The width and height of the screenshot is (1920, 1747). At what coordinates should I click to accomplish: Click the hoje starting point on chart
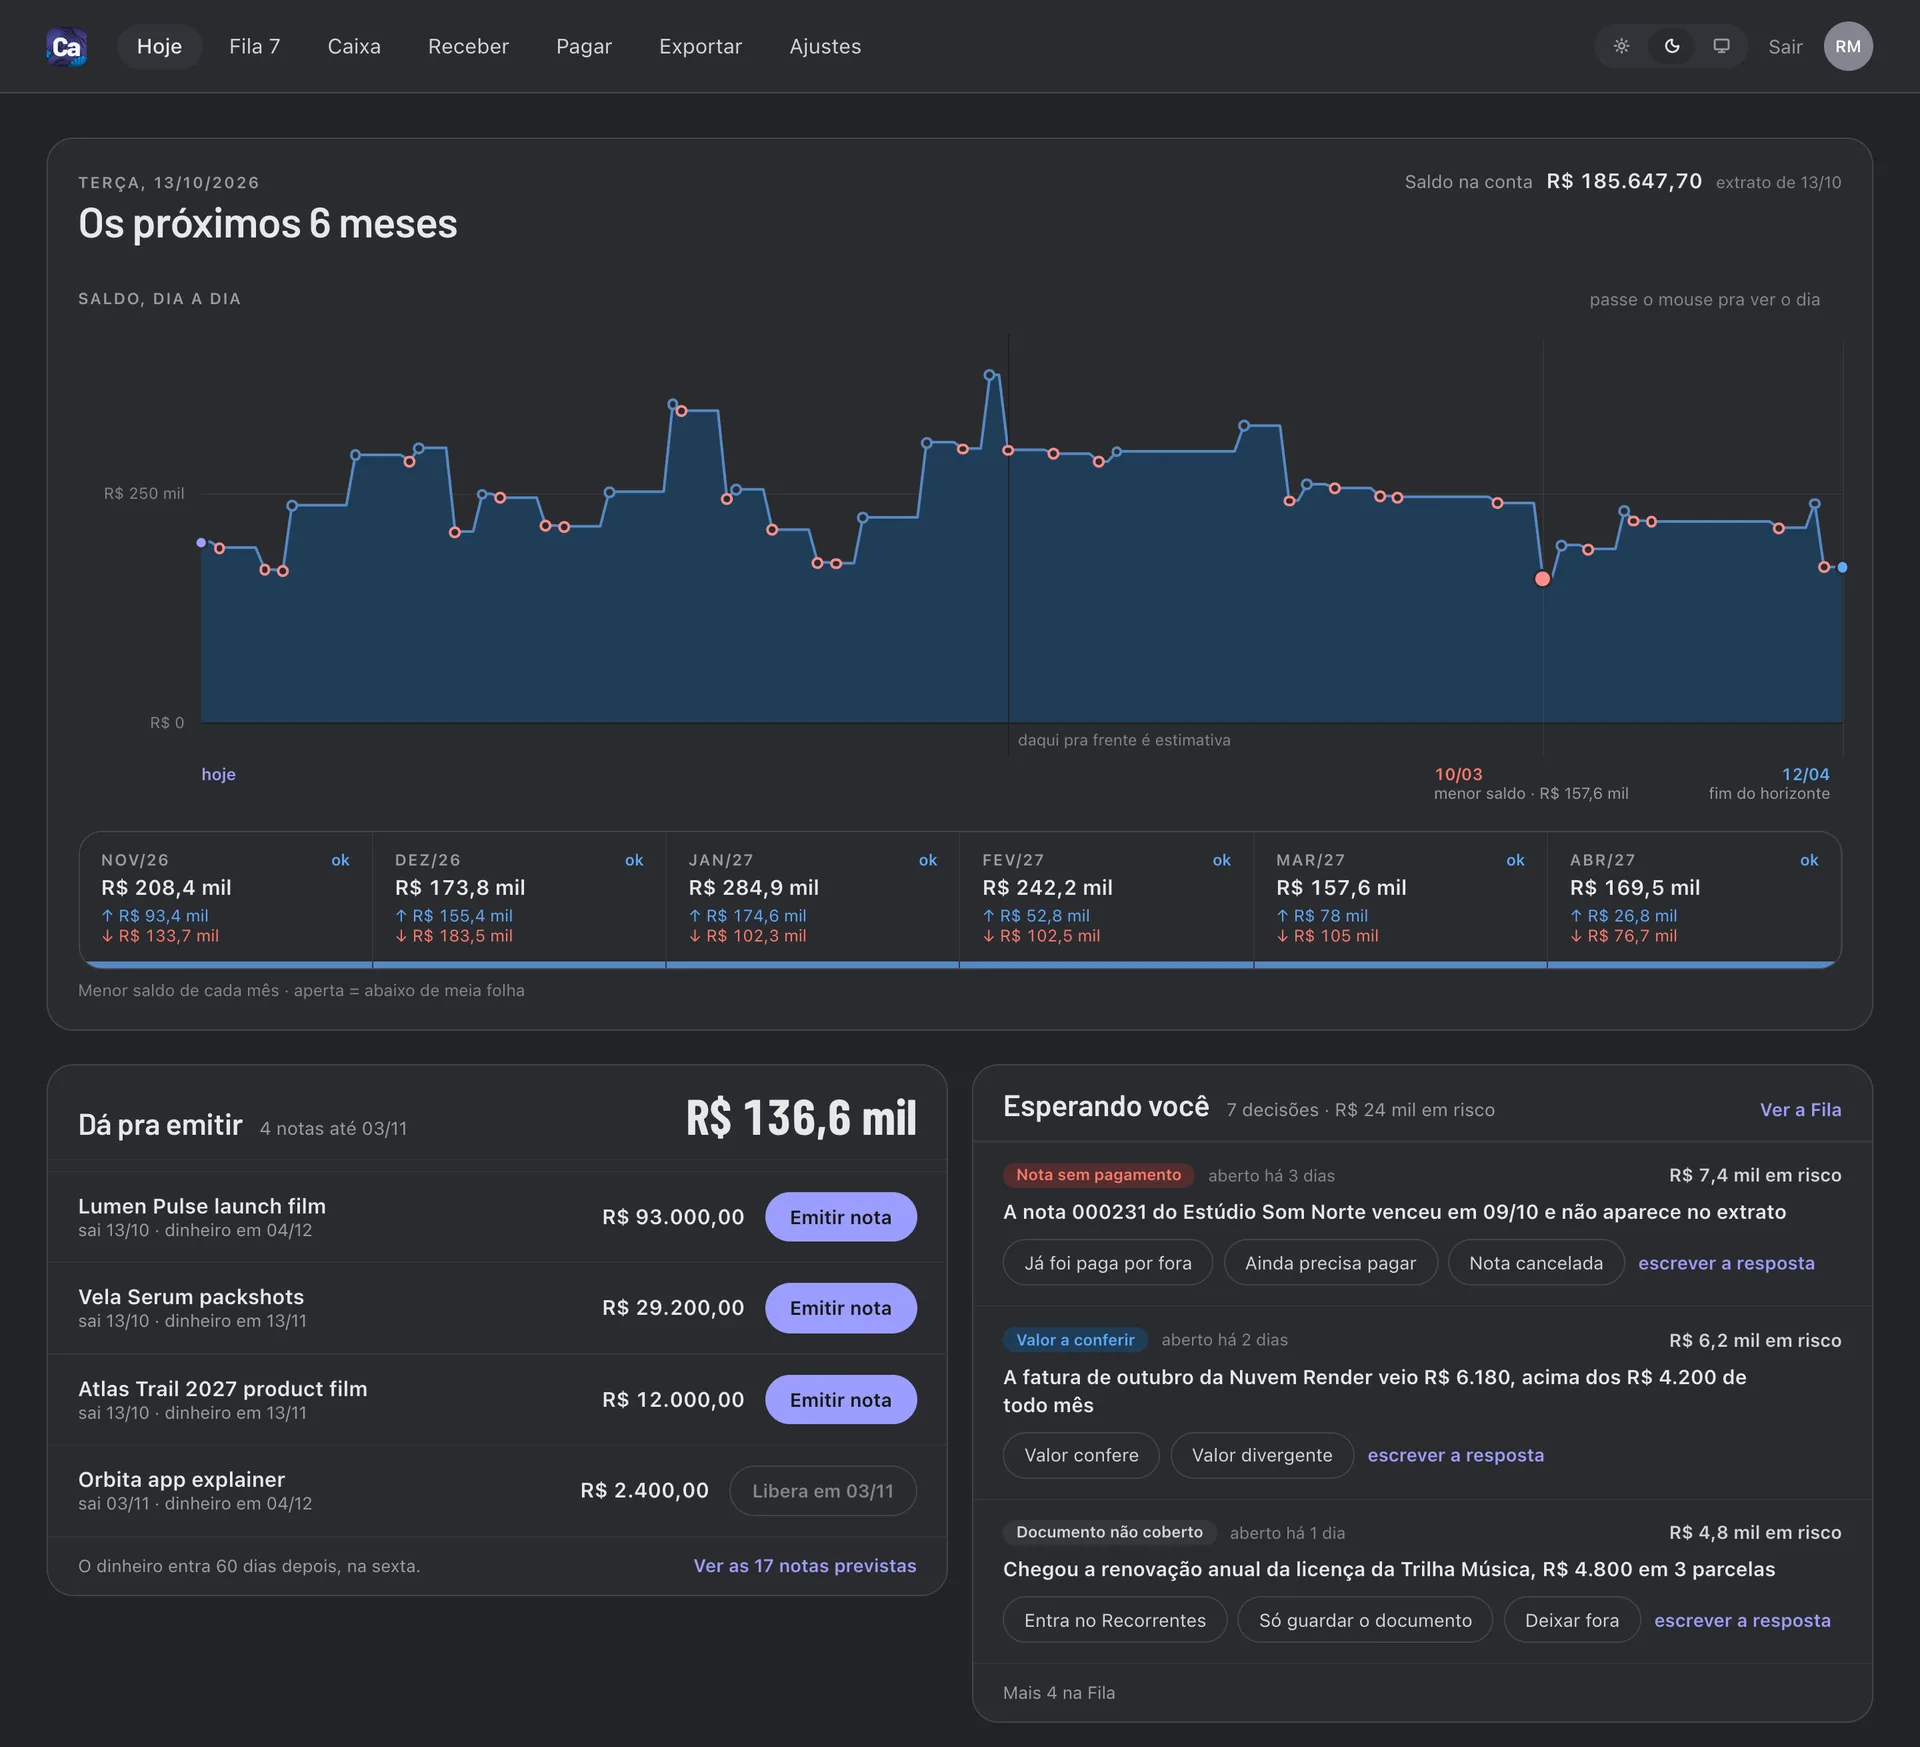click(x=201, y=543)
